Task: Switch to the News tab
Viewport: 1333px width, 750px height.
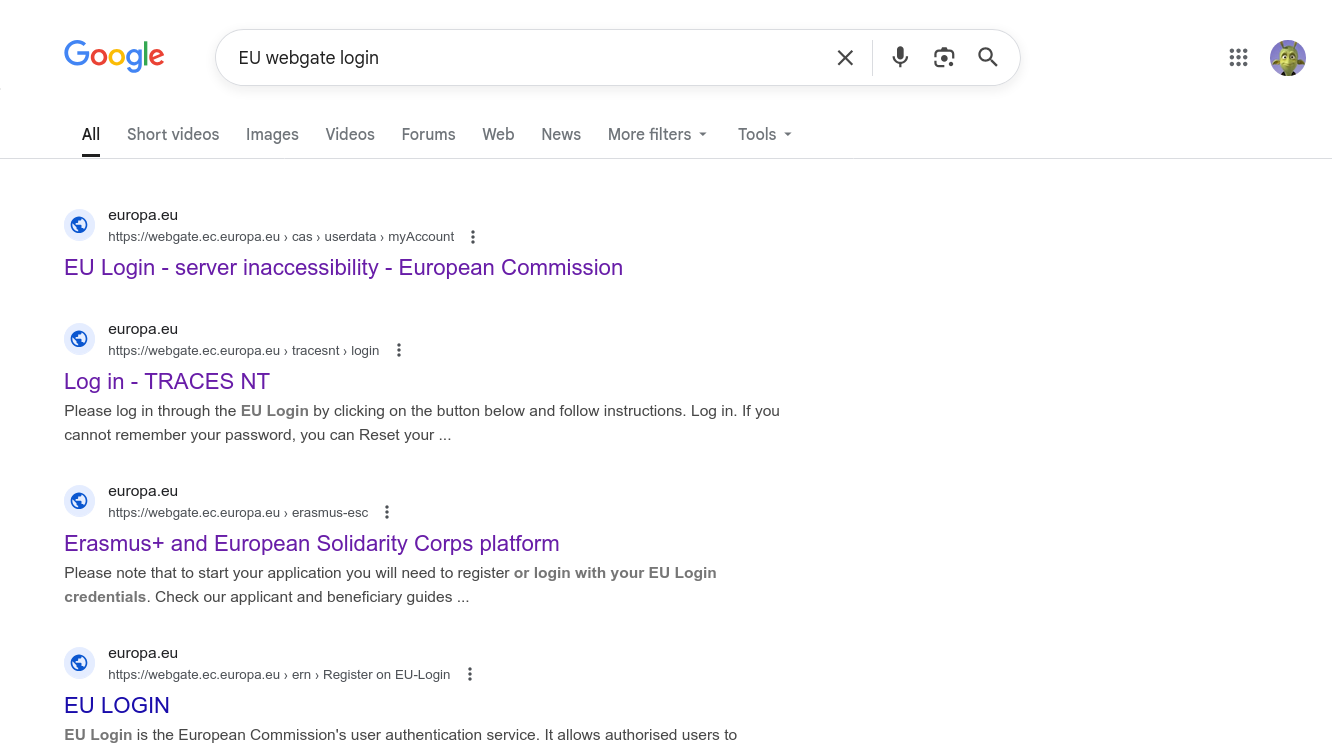Action: [x=561, y=134]
